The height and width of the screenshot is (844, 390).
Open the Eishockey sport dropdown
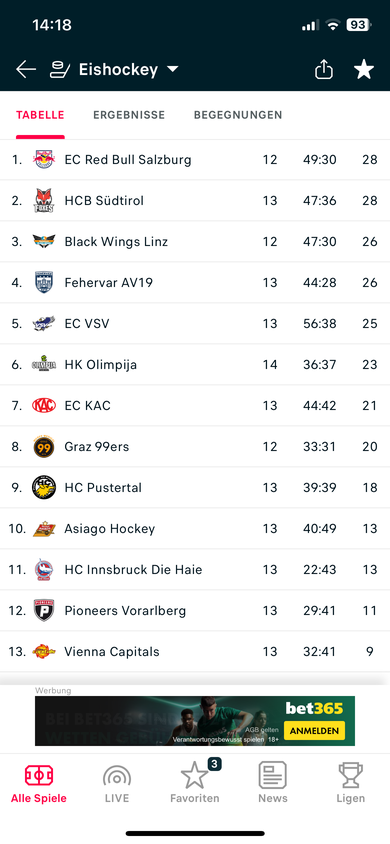(129, 69)
